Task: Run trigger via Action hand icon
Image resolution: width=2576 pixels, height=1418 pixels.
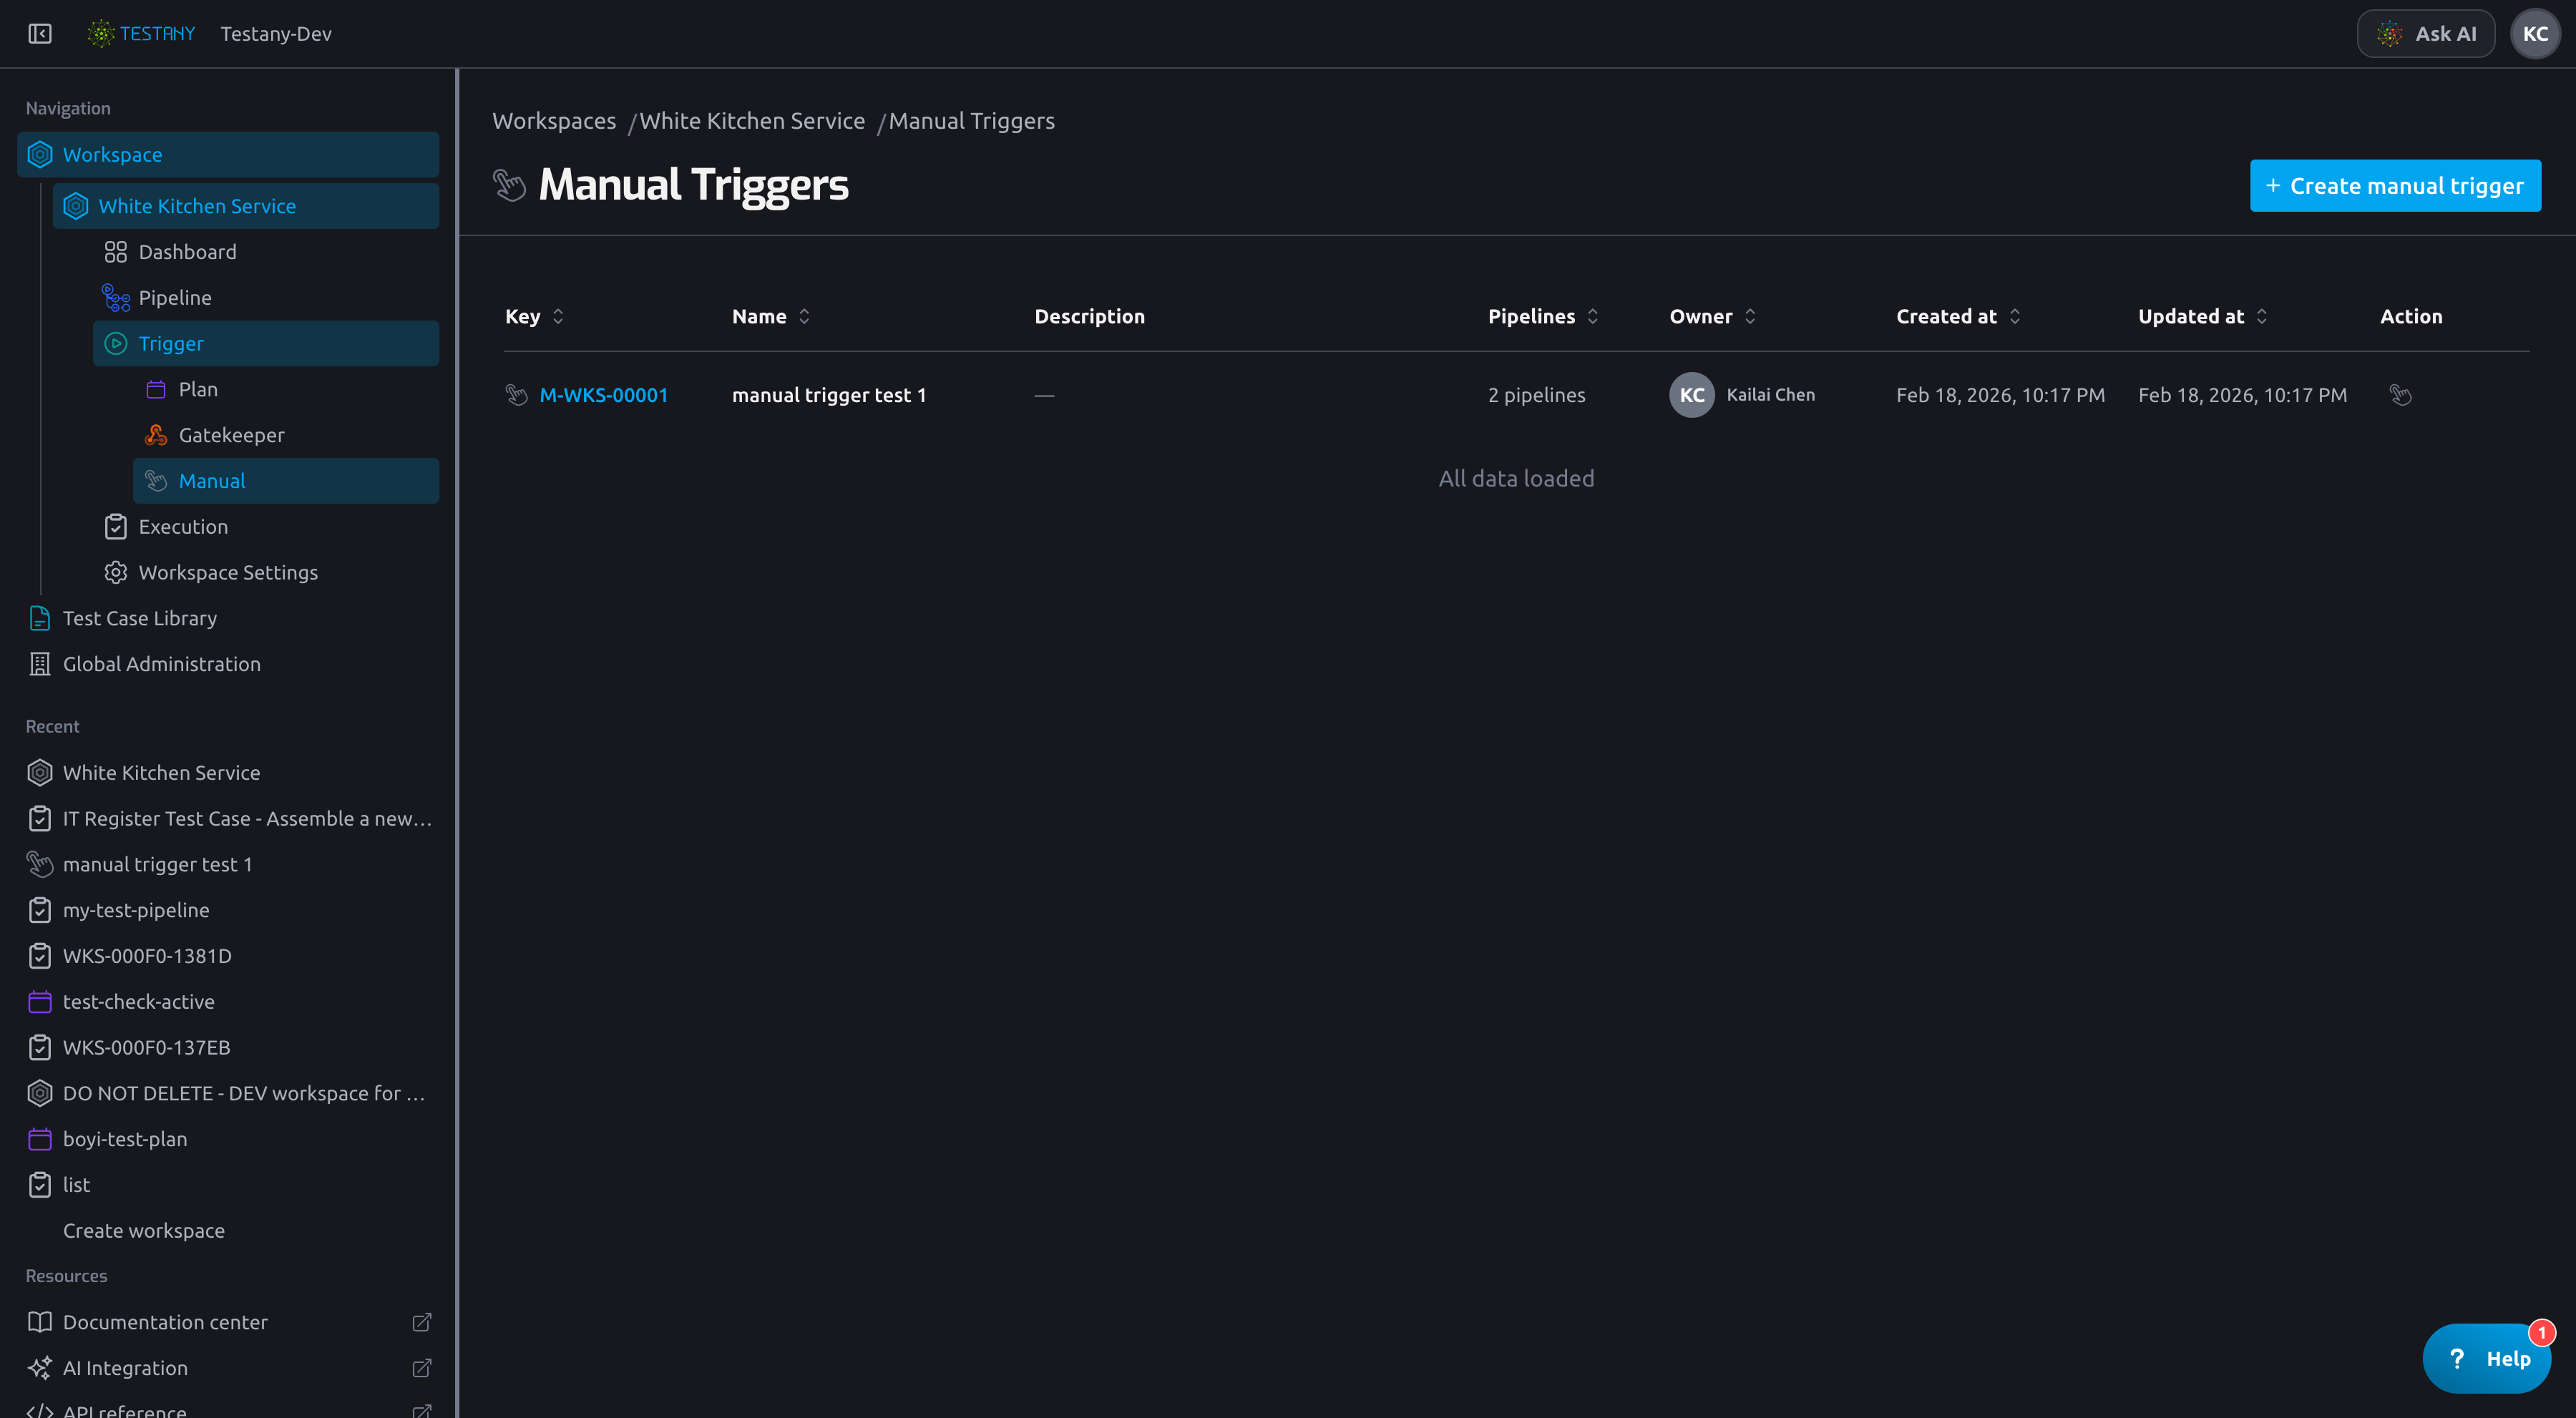Action: click(2400, 395)
